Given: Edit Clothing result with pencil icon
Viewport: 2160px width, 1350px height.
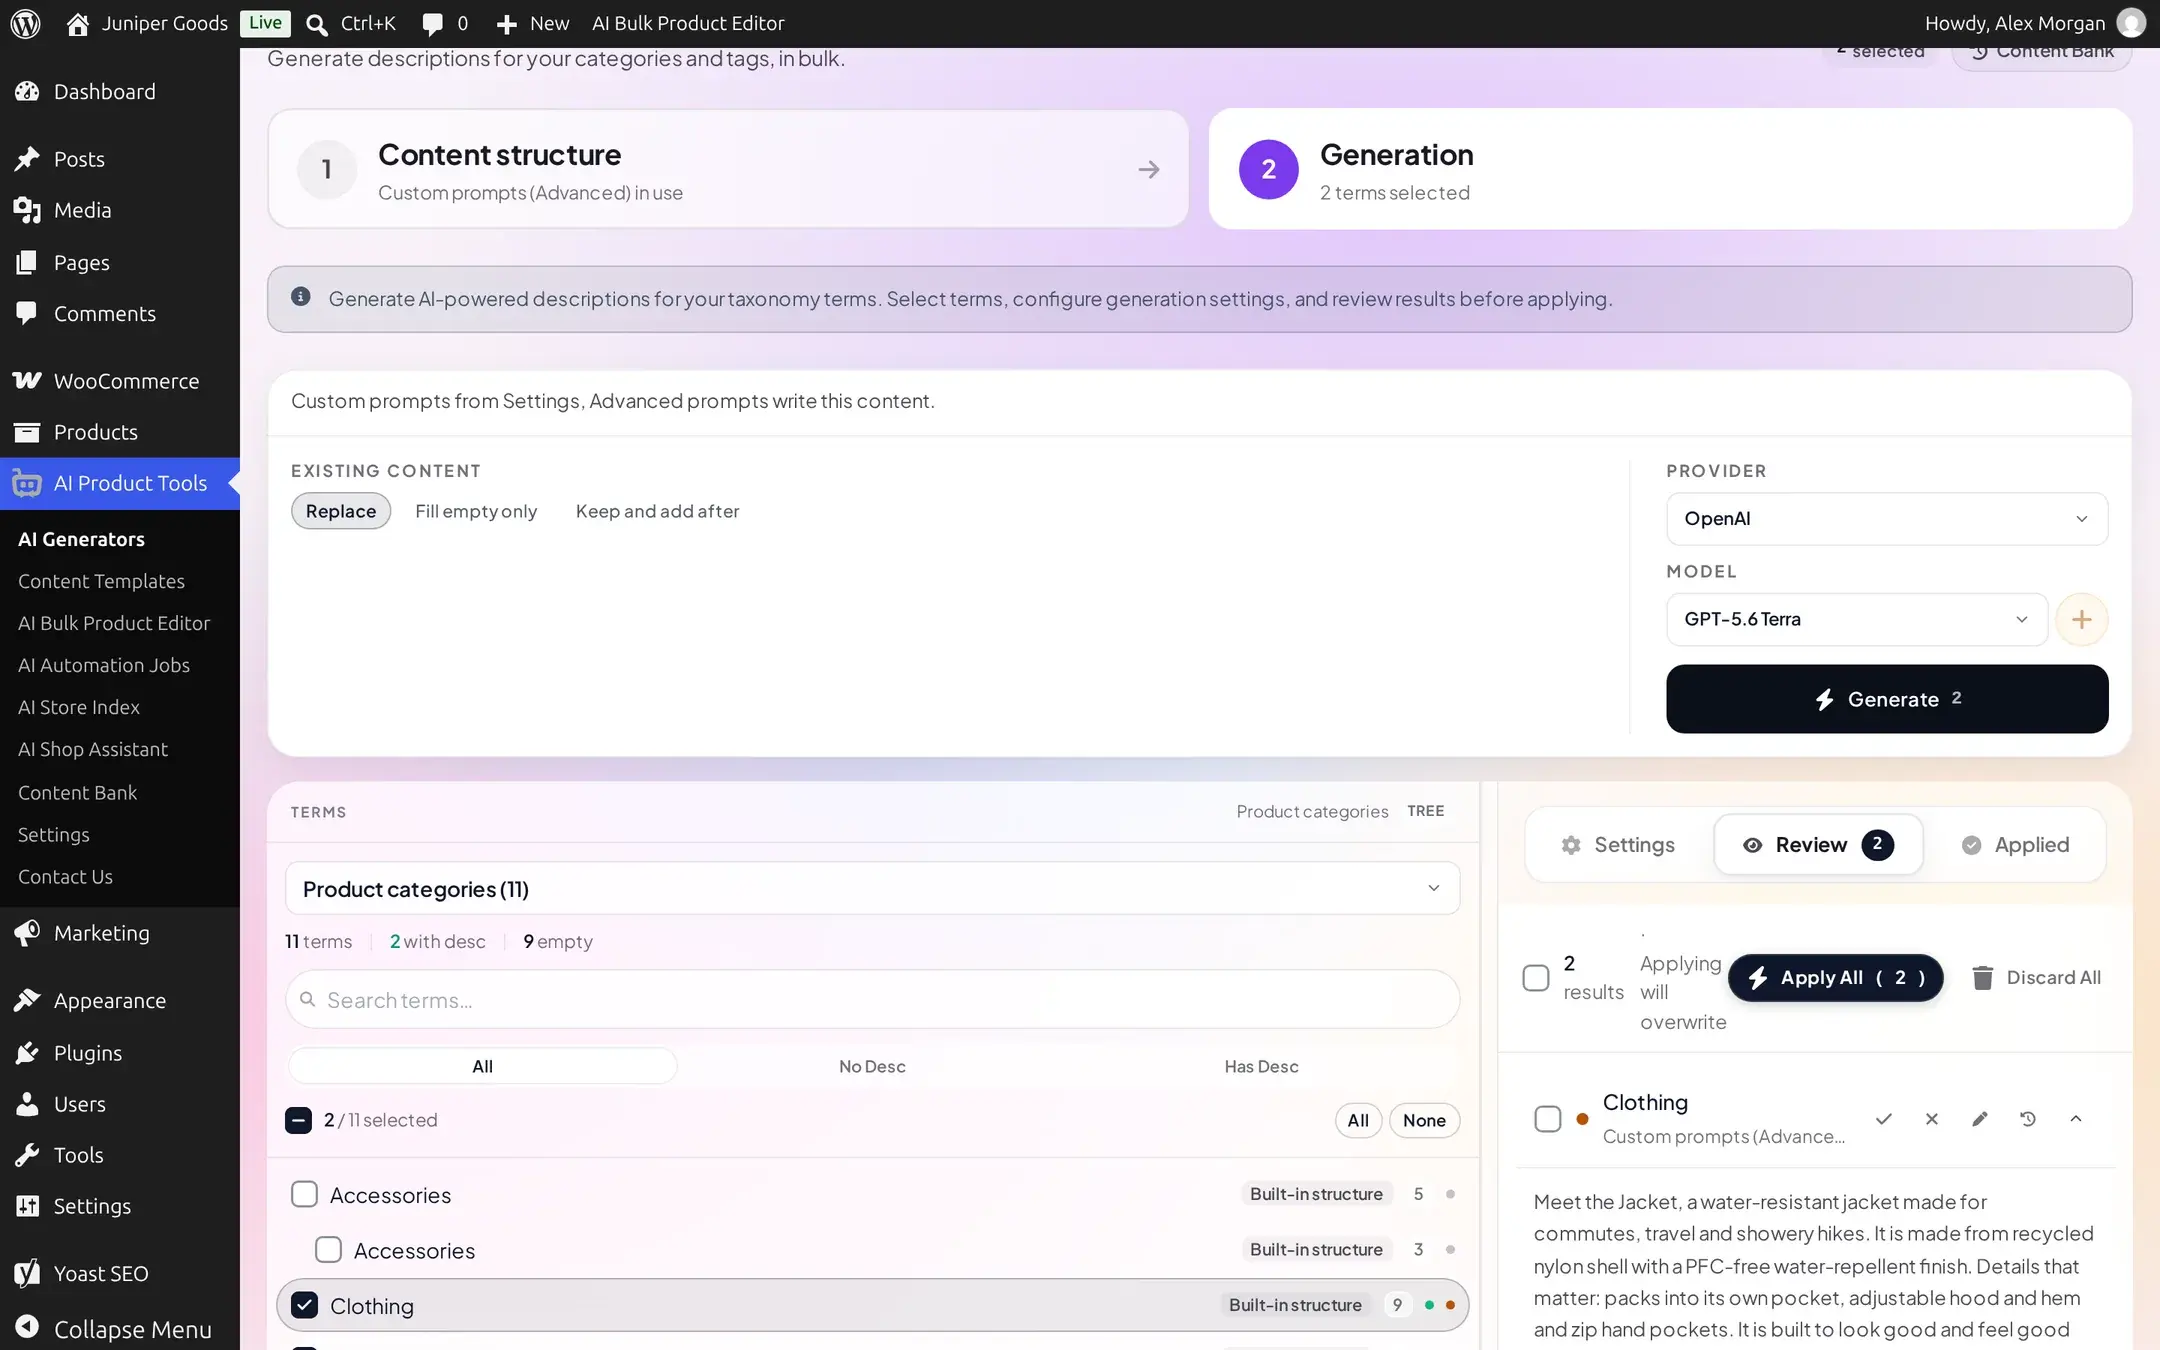Looking at the screenshot, I should (x=1980, y=1119).
